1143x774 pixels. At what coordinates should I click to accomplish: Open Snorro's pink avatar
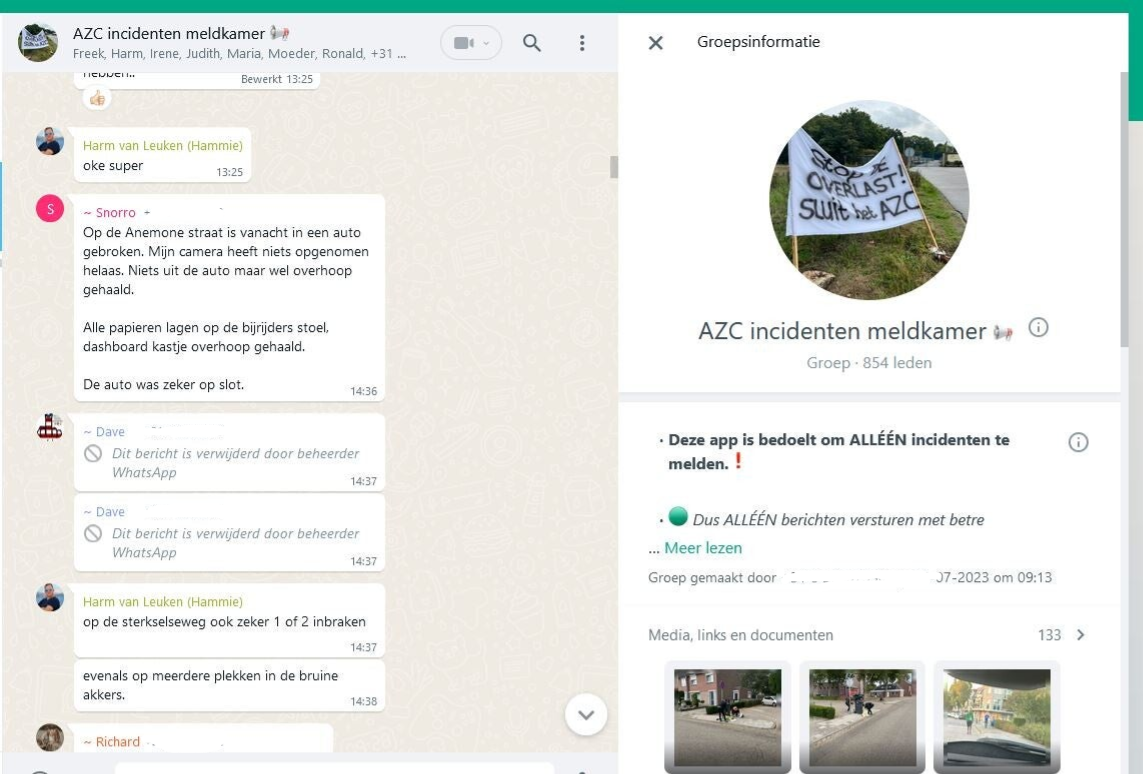(50, 208)
